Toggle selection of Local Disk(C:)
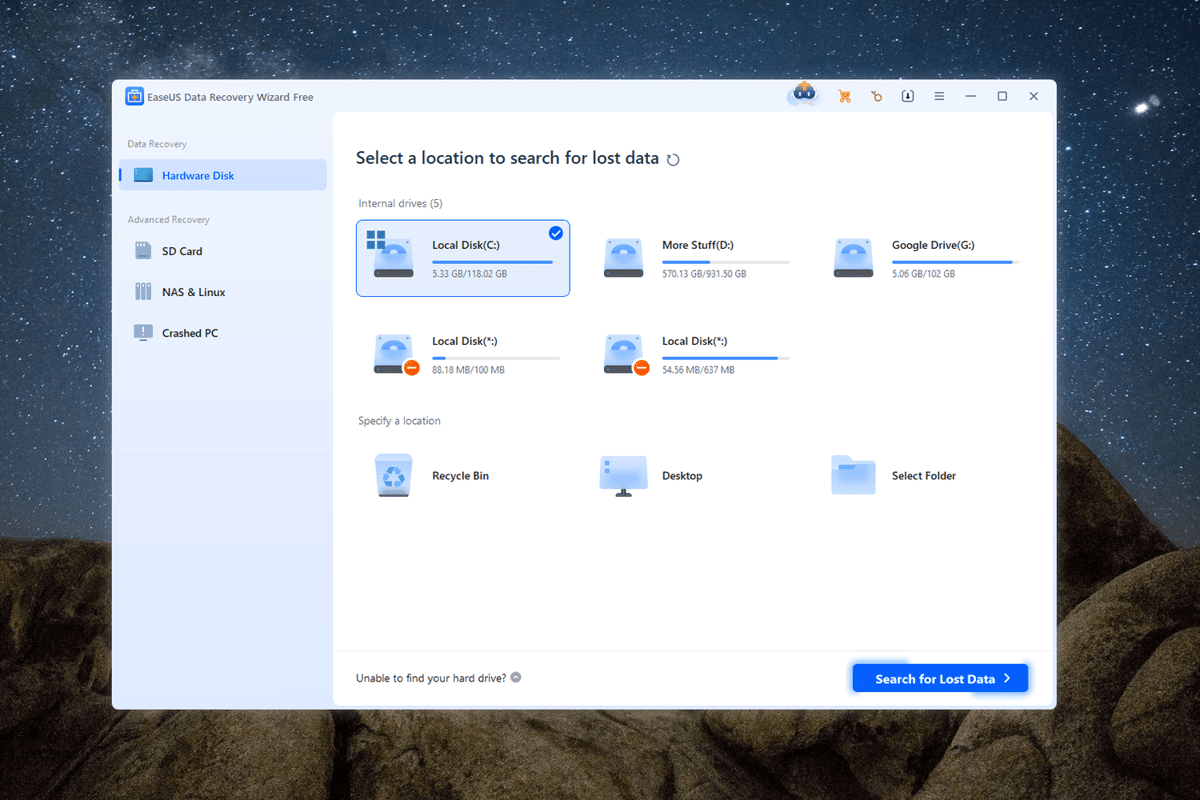The width and height of the screenshot is (1200, 800). [x=556, y=233]
